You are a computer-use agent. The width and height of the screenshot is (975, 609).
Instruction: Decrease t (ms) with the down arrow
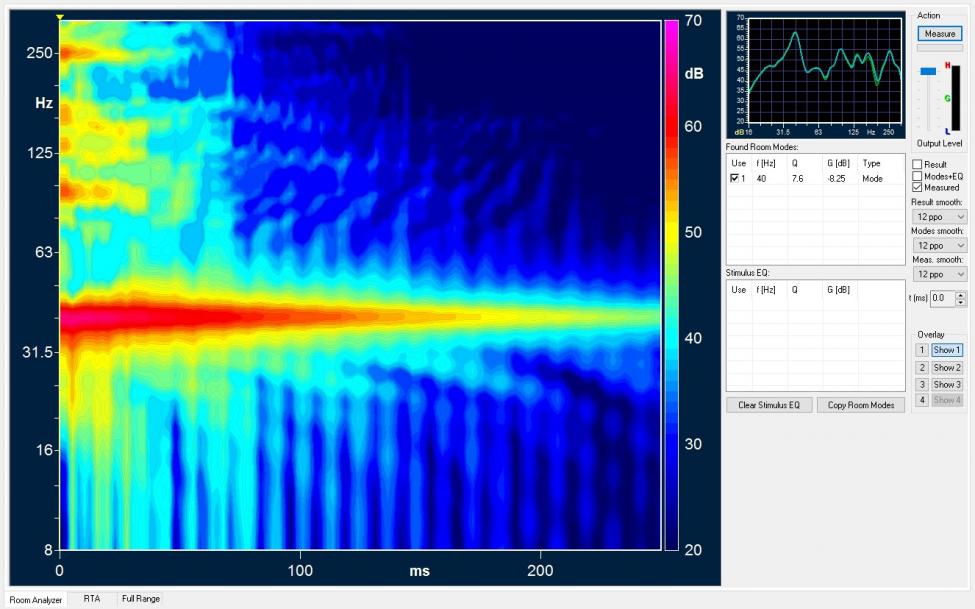pos(961,302)
